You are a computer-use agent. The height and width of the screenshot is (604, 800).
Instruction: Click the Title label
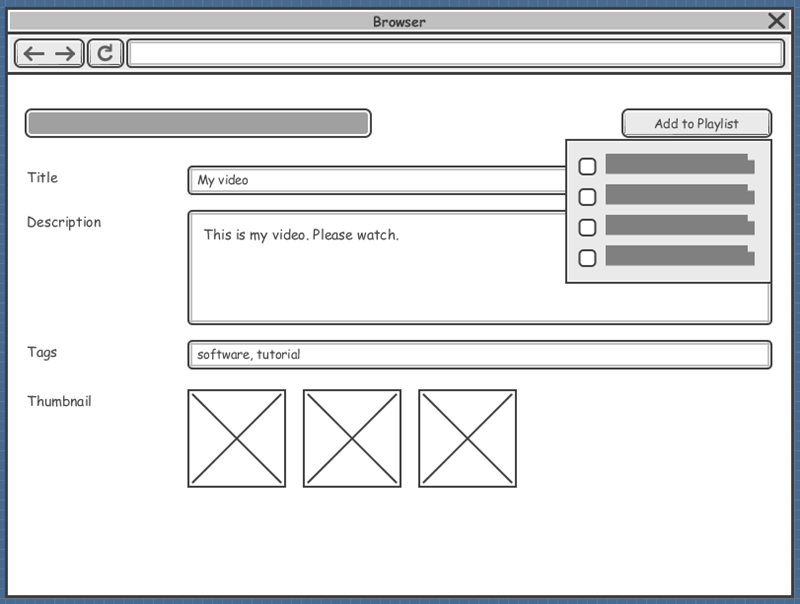[x=43, y=178]
